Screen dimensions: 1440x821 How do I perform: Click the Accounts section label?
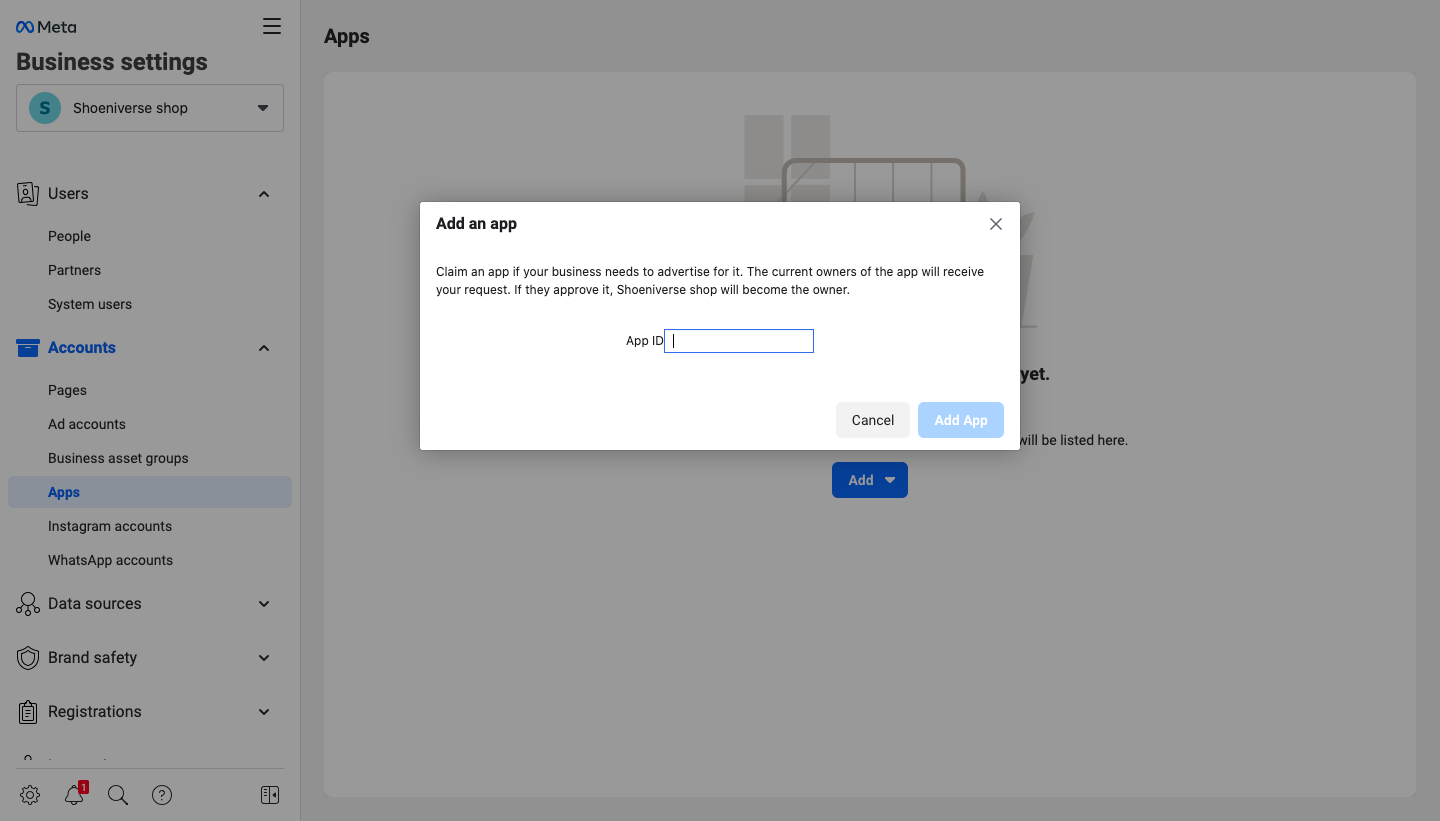(x=82, y=347)
